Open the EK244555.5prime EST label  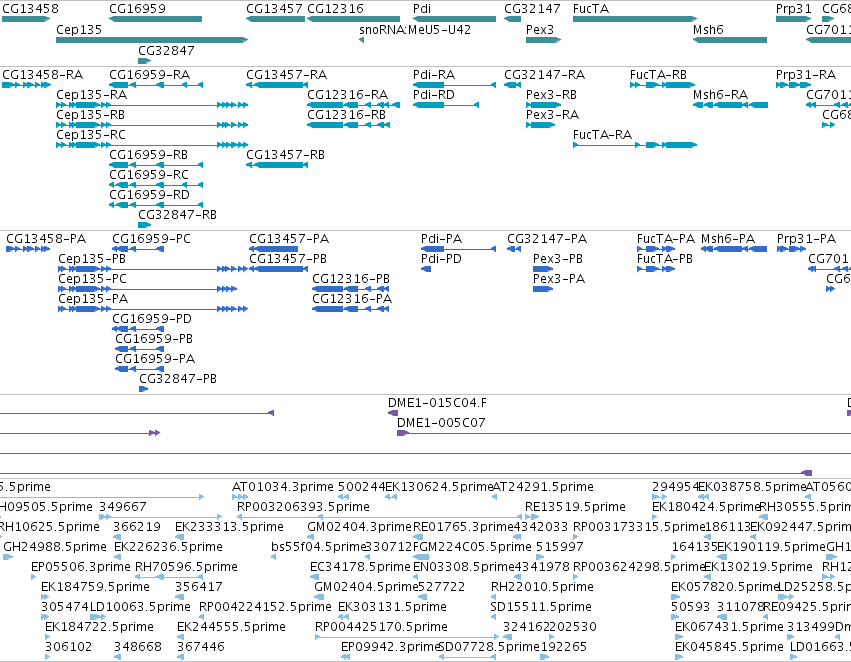[231, 627]
